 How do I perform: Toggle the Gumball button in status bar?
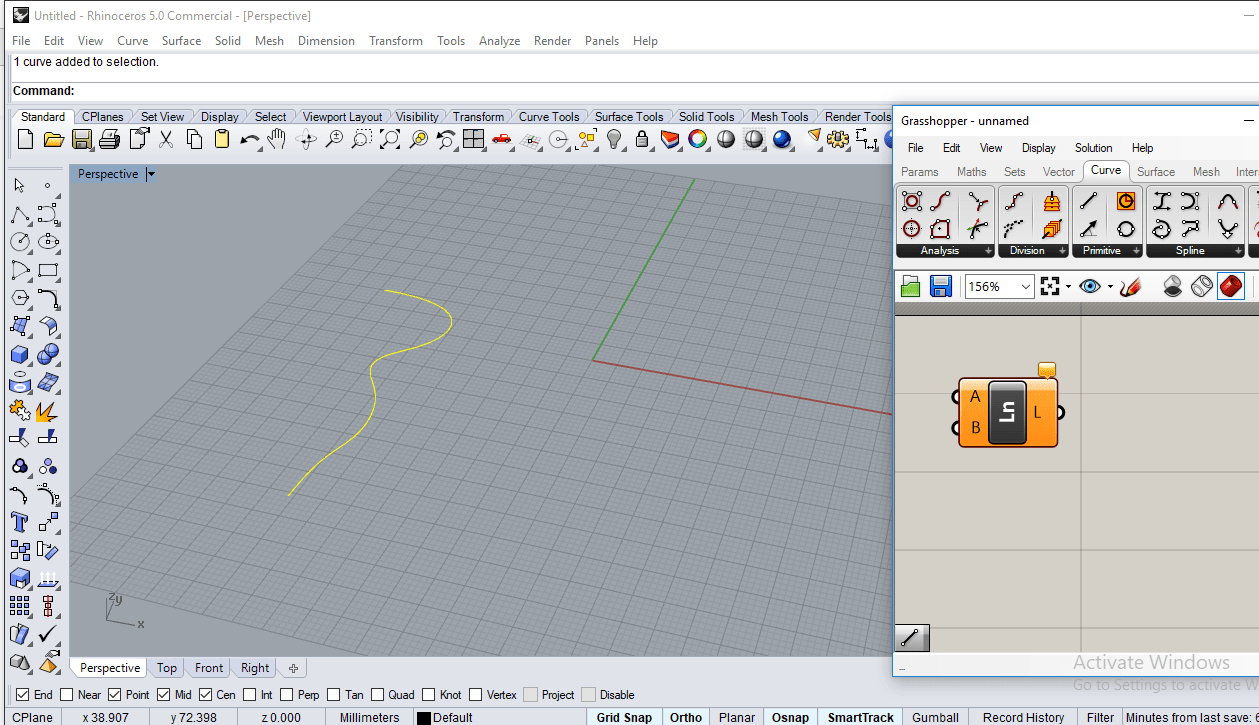[935, 717]
